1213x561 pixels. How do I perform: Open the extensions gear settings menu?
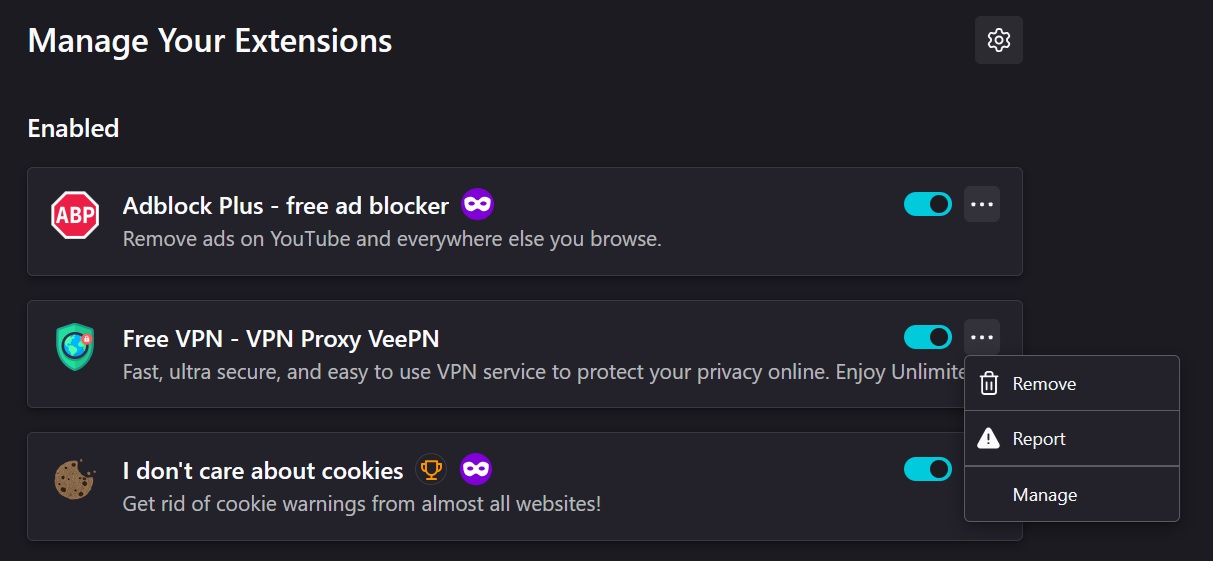pos(998,40)
